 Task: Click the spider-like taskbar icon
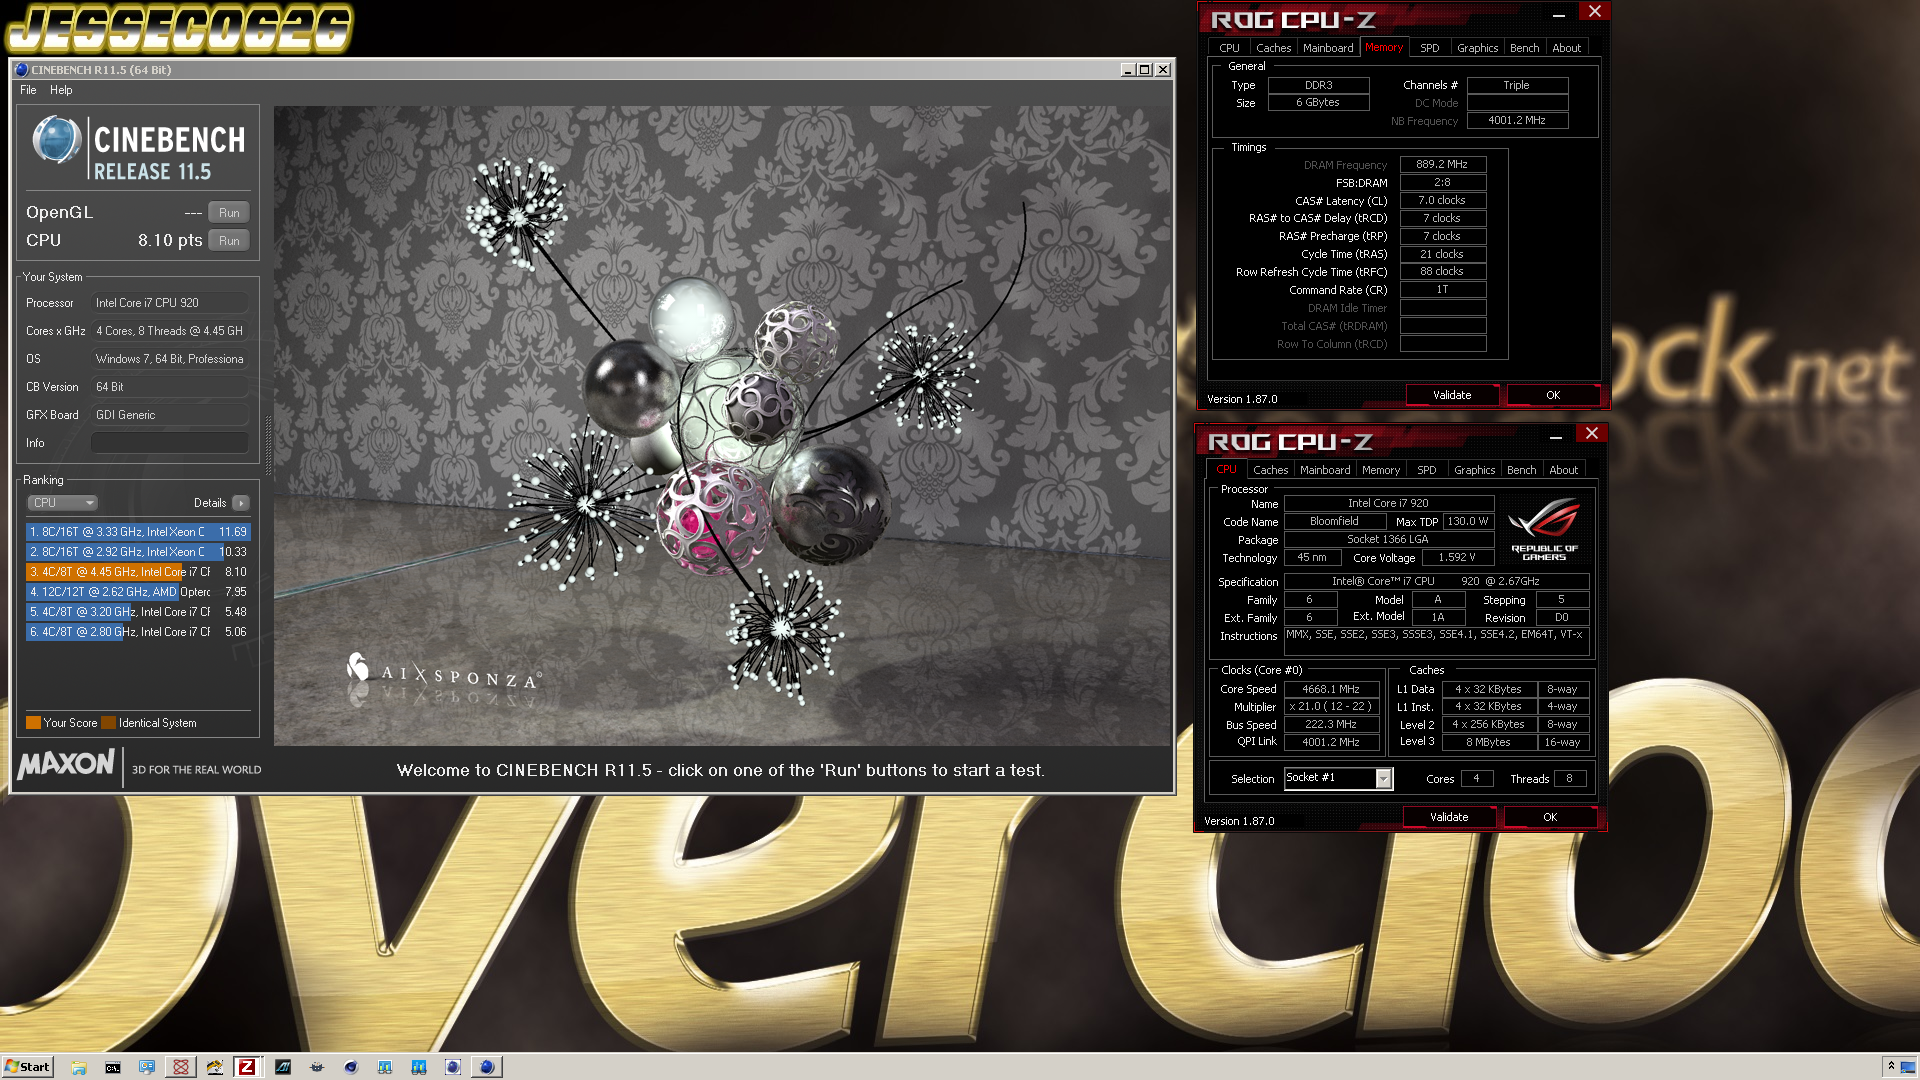pos(317,1067)
